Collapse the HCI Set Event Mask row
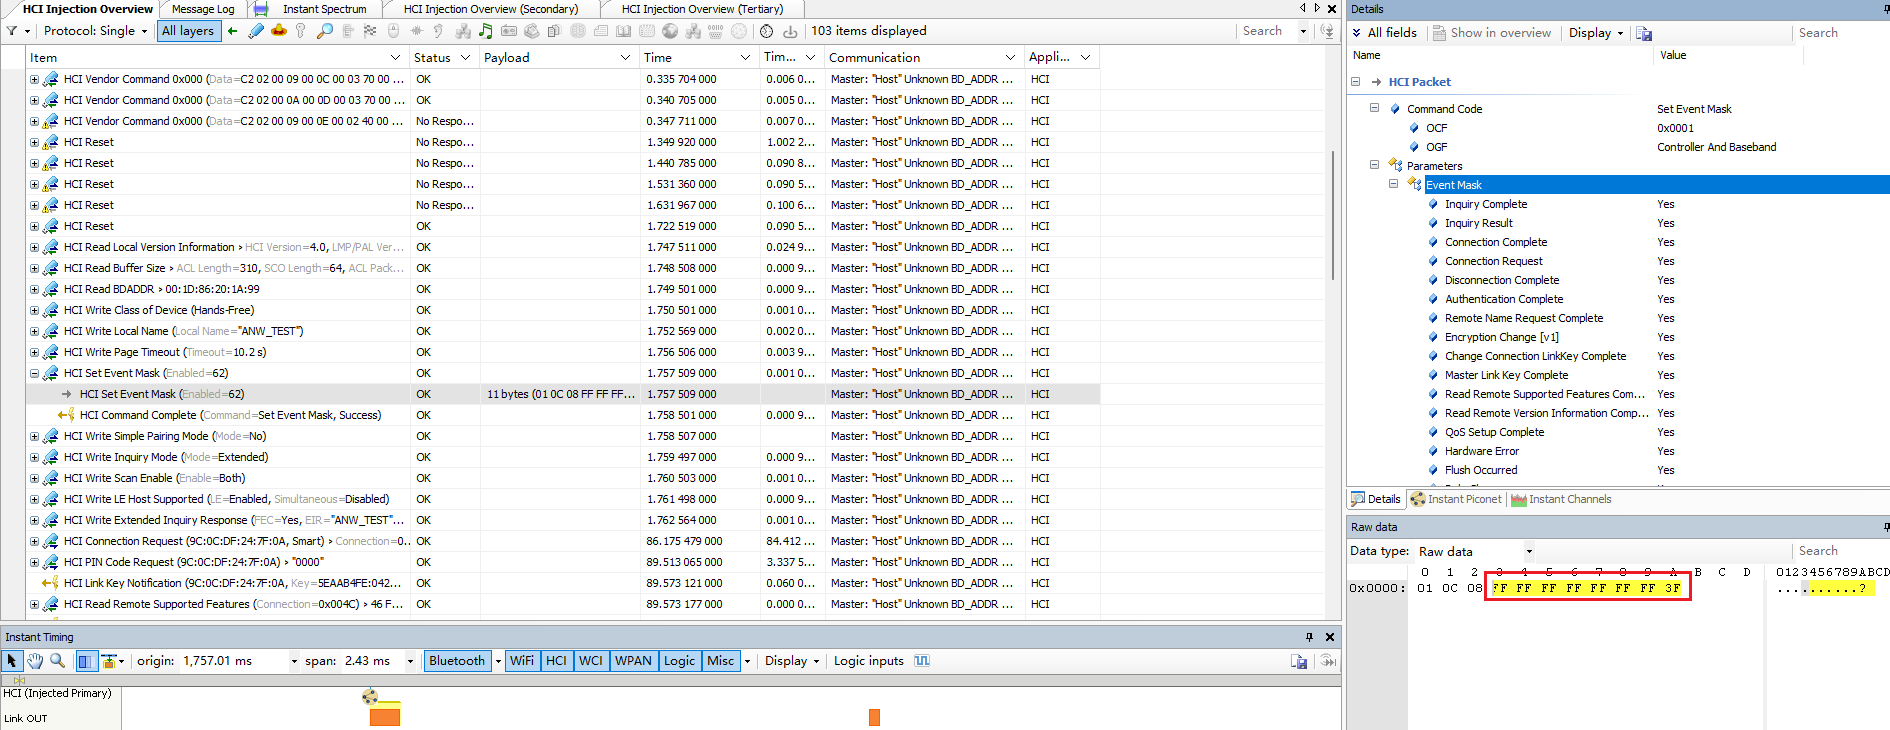The height and width of the screenshot is (730, 1890). (34, 373)
